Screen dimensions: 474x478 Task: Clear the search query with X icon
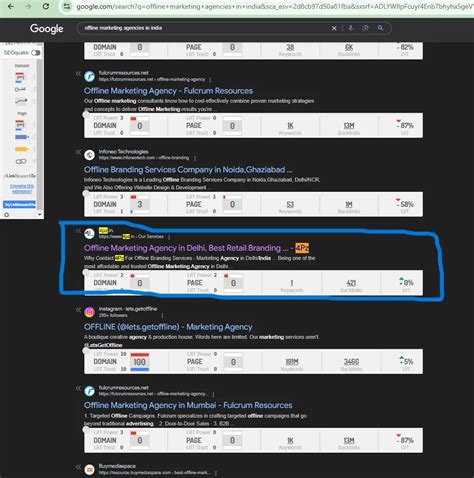tap(334, 28)
